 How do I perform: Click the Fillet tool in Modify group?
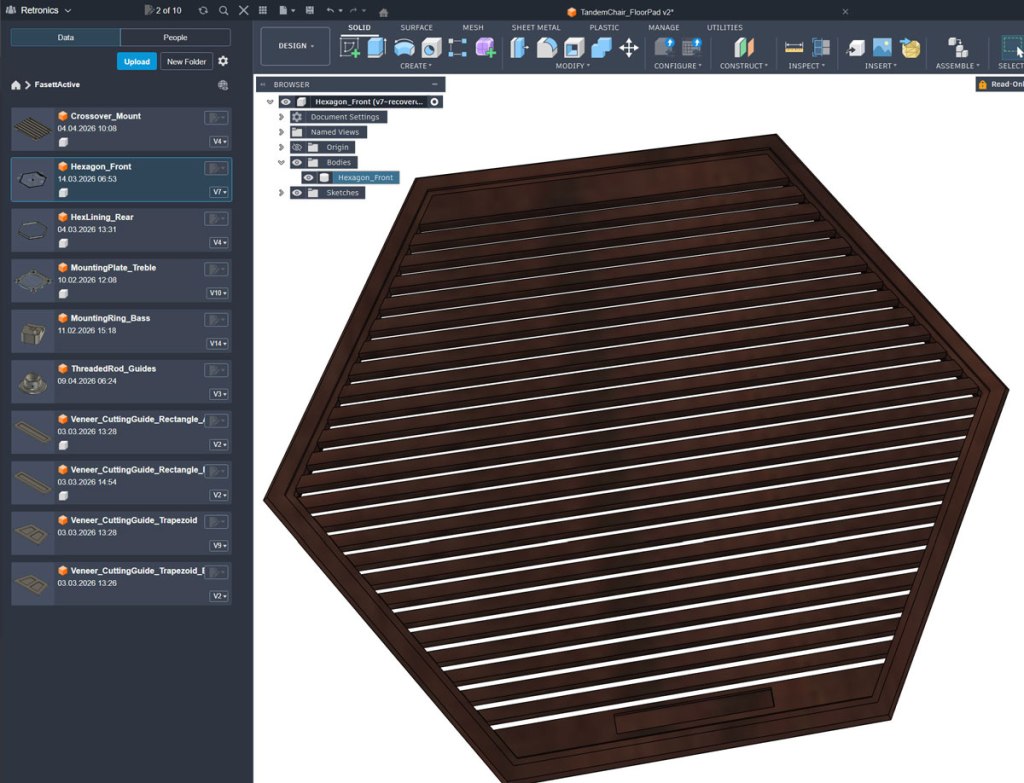[x=547, y=47]
